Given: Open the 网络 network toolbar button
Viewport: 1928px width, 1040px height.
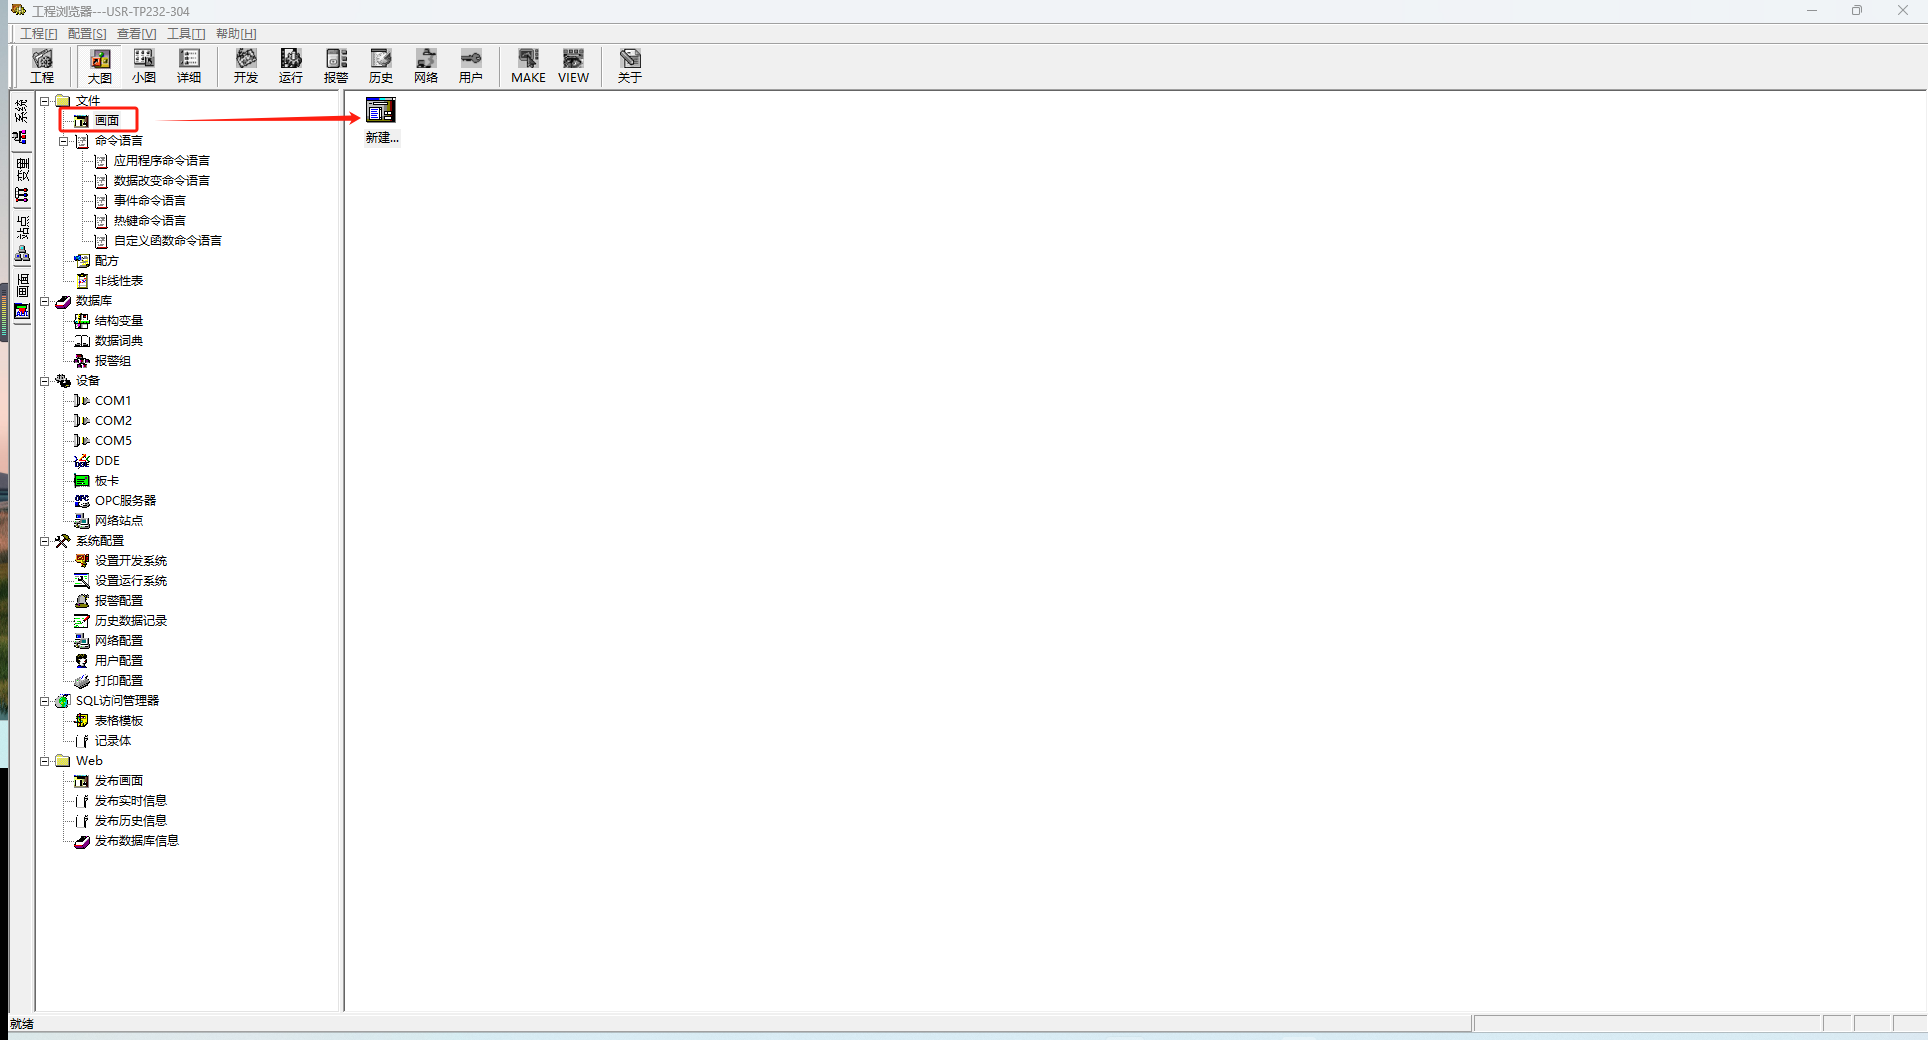Looking at the screenshot, I should tap(426, 66).
